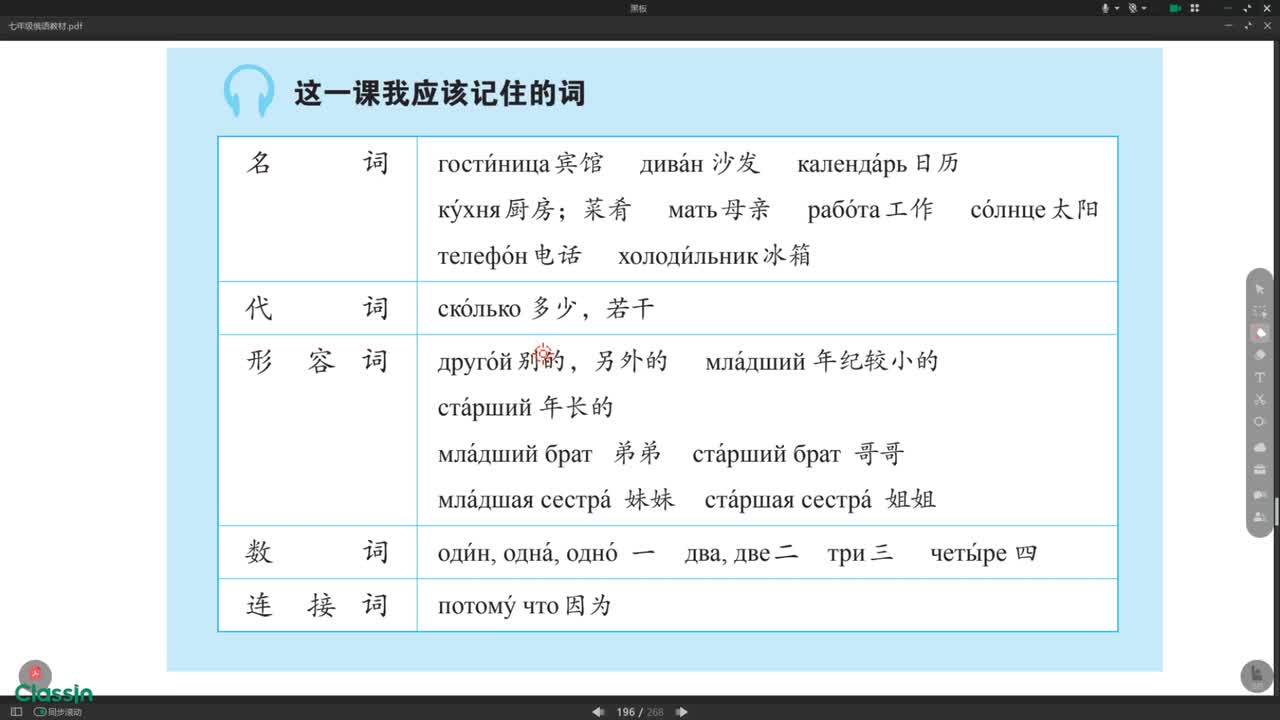Image resolution: width=1280 pixels, height=720 pixels.
Task: Close the PDF document sub-window
Action: [1267, 26]
